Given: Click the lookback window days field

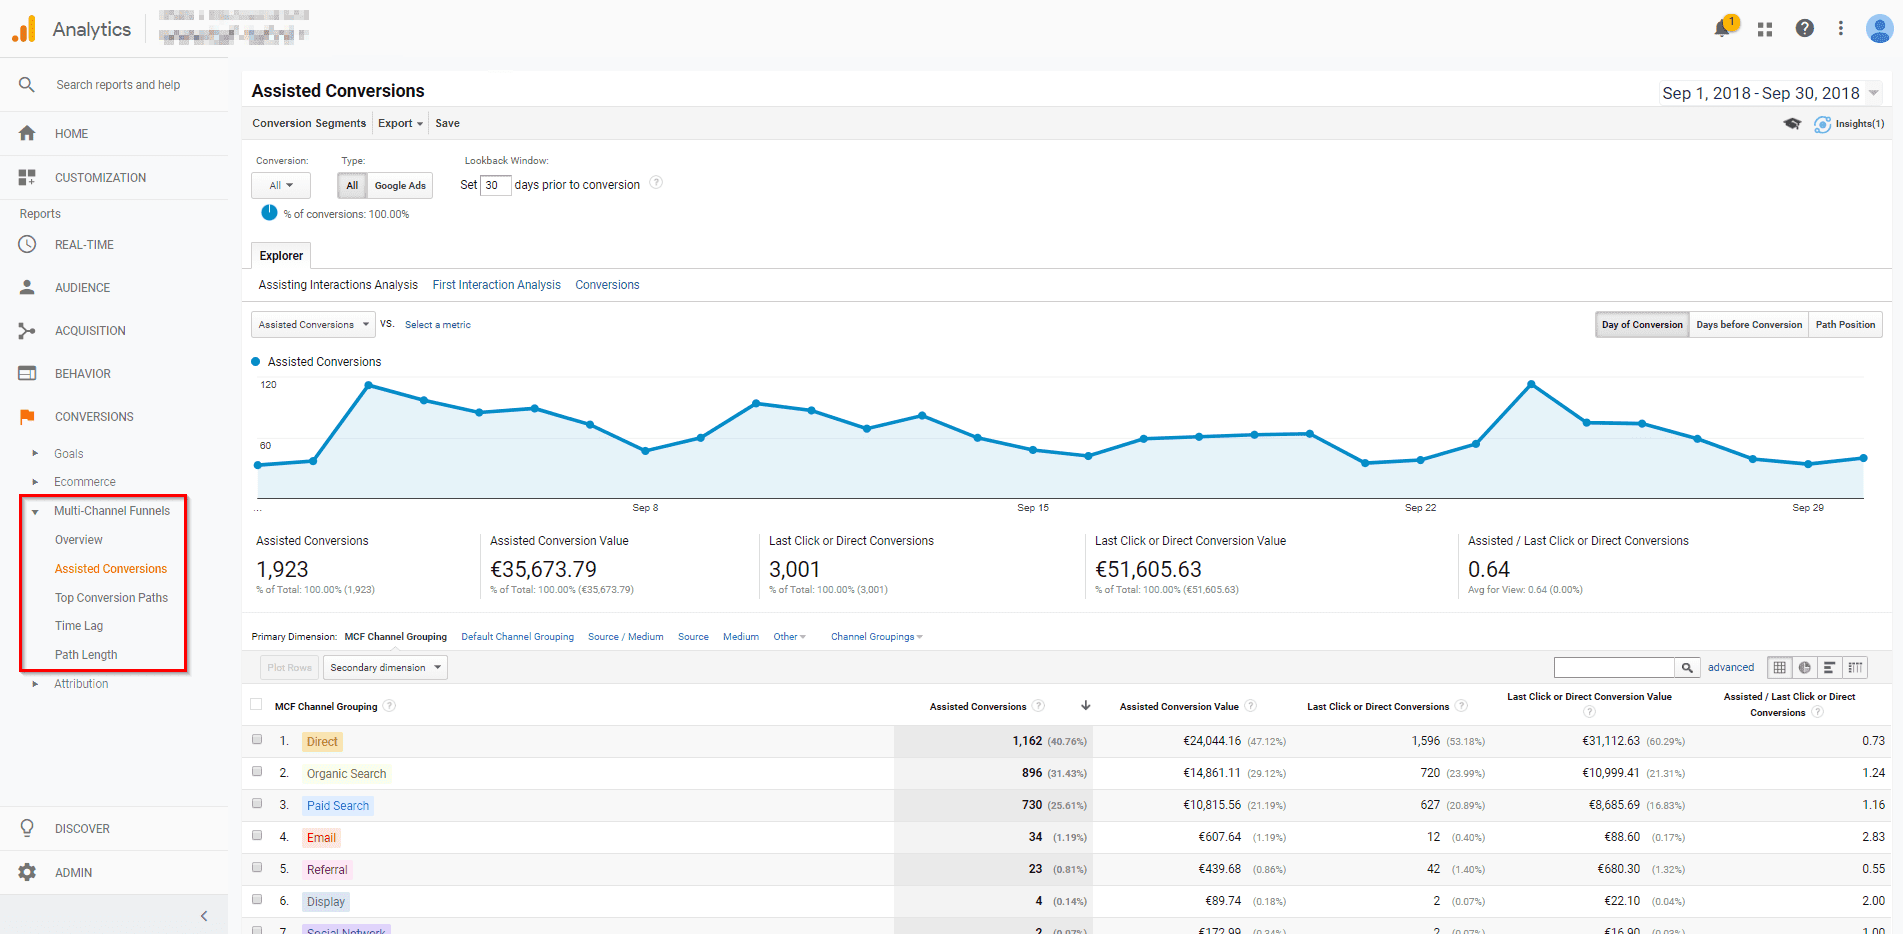Looking at the screenshot, I should point(495,185).
